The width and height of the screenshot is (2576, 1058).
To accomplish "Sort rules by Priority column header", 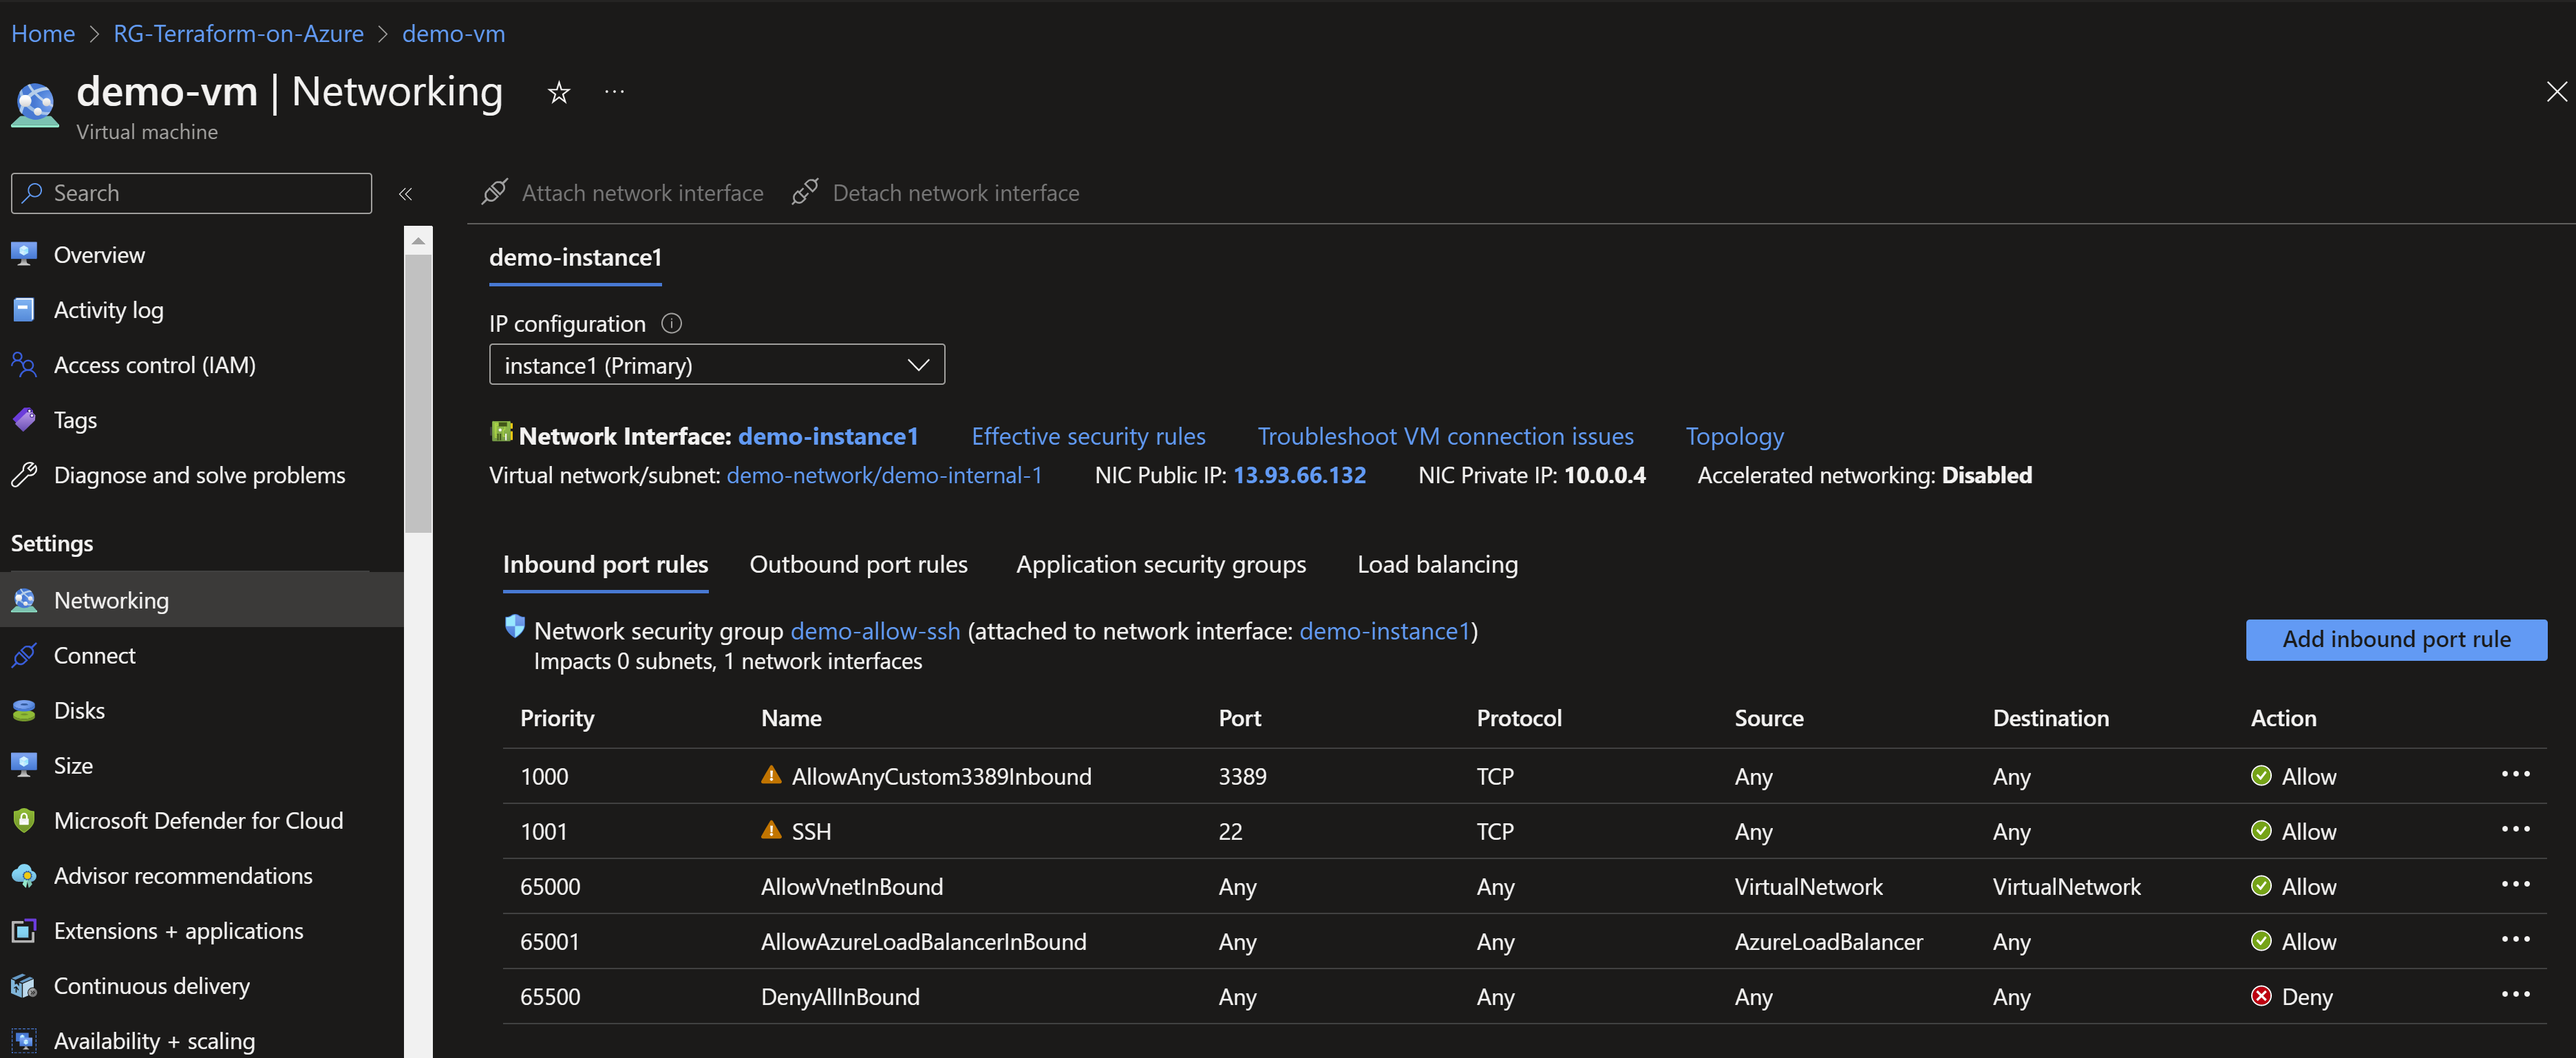I will pos(557,718).
